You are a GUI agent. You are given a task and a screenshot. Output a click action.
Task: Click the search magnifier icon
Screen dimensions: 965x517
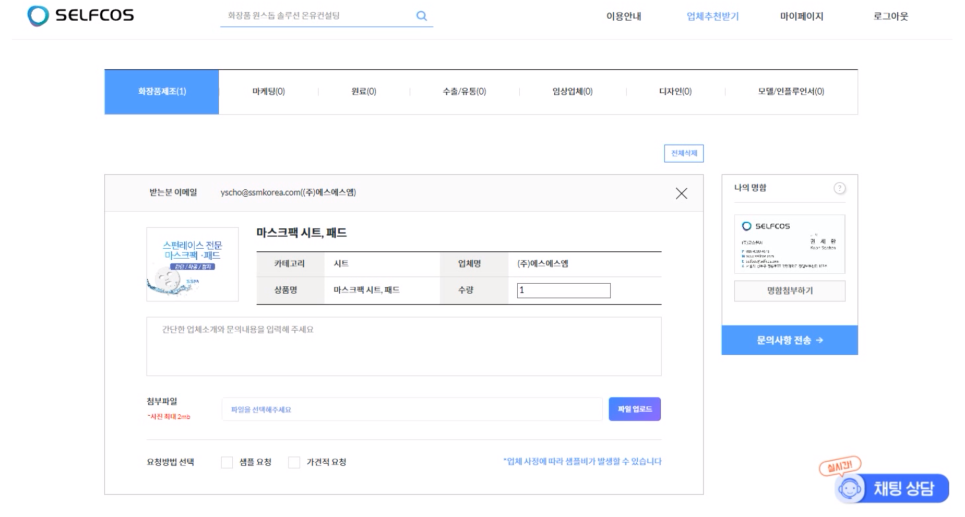(x=421, y=15)
